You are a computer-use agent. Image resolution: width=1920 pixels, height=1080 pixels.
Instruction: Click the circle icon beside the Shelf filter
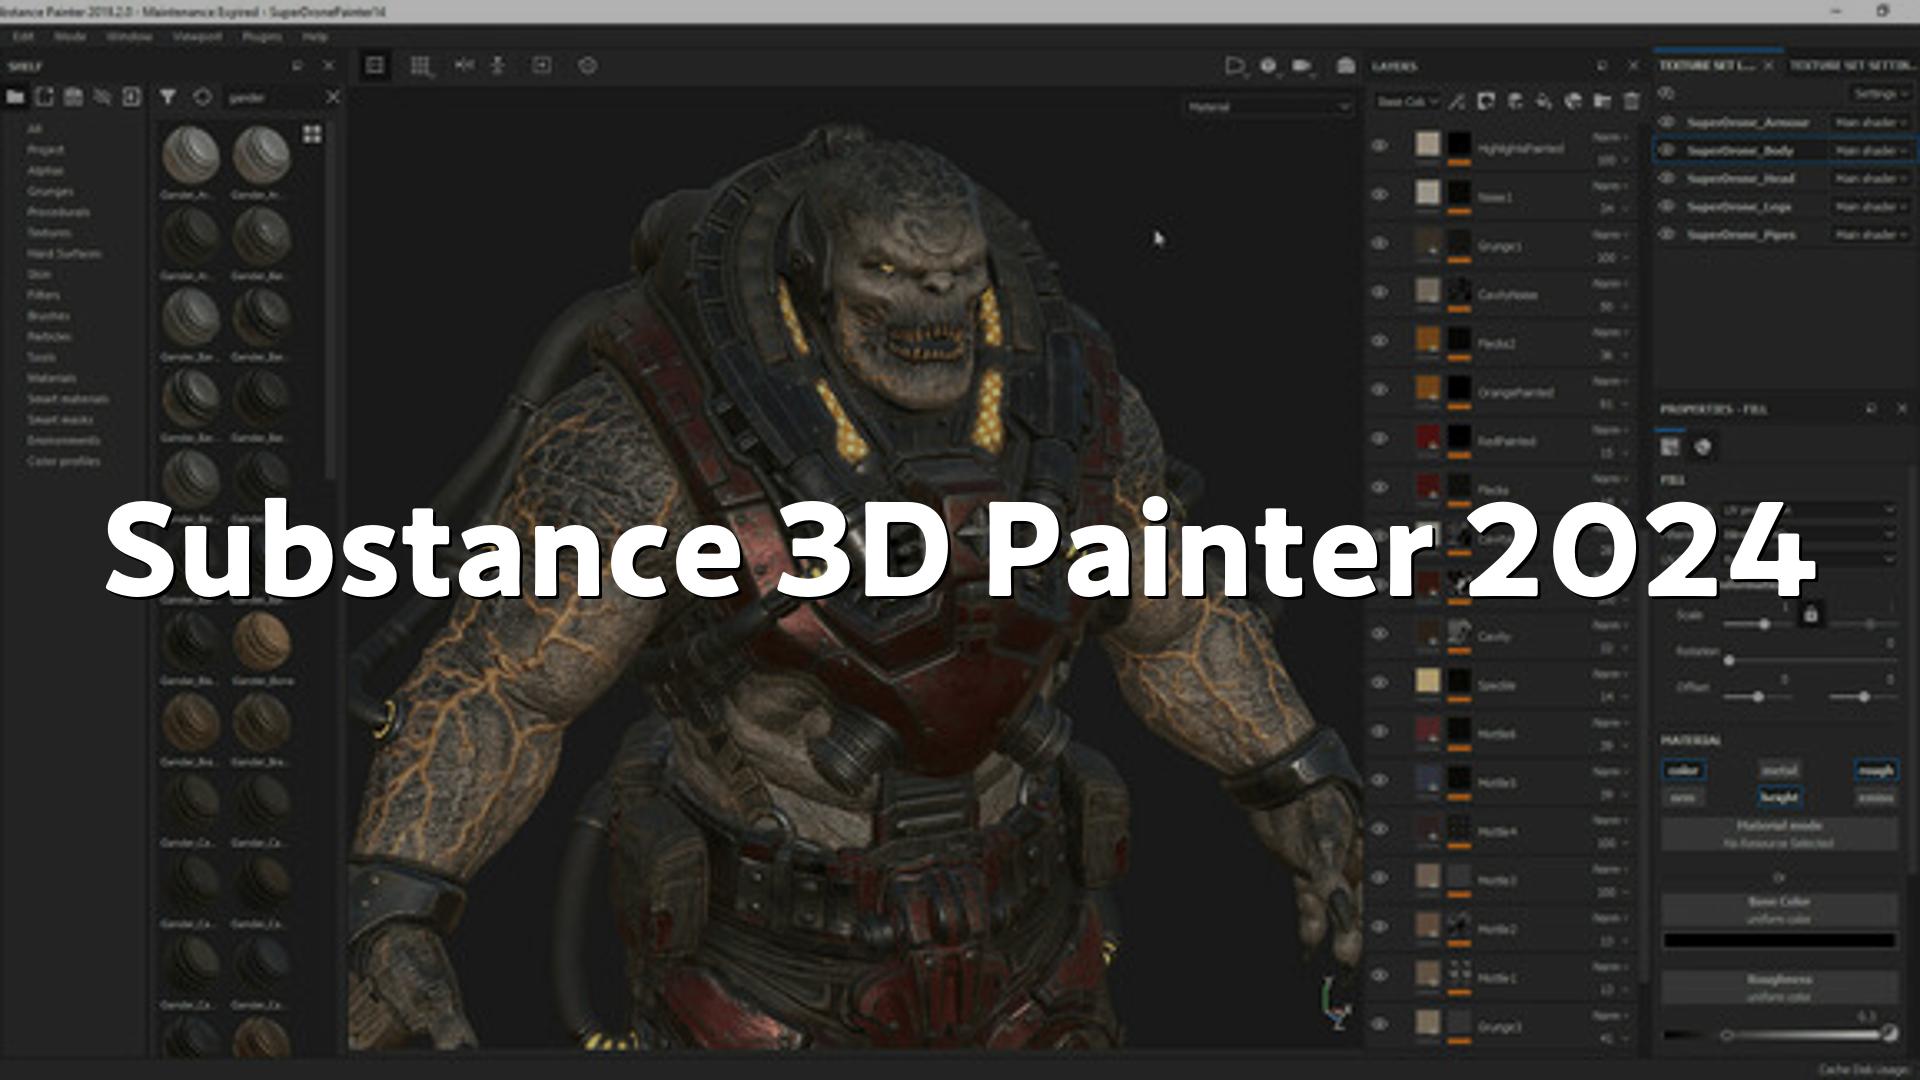pyautogui.click(x=203, y=97)
